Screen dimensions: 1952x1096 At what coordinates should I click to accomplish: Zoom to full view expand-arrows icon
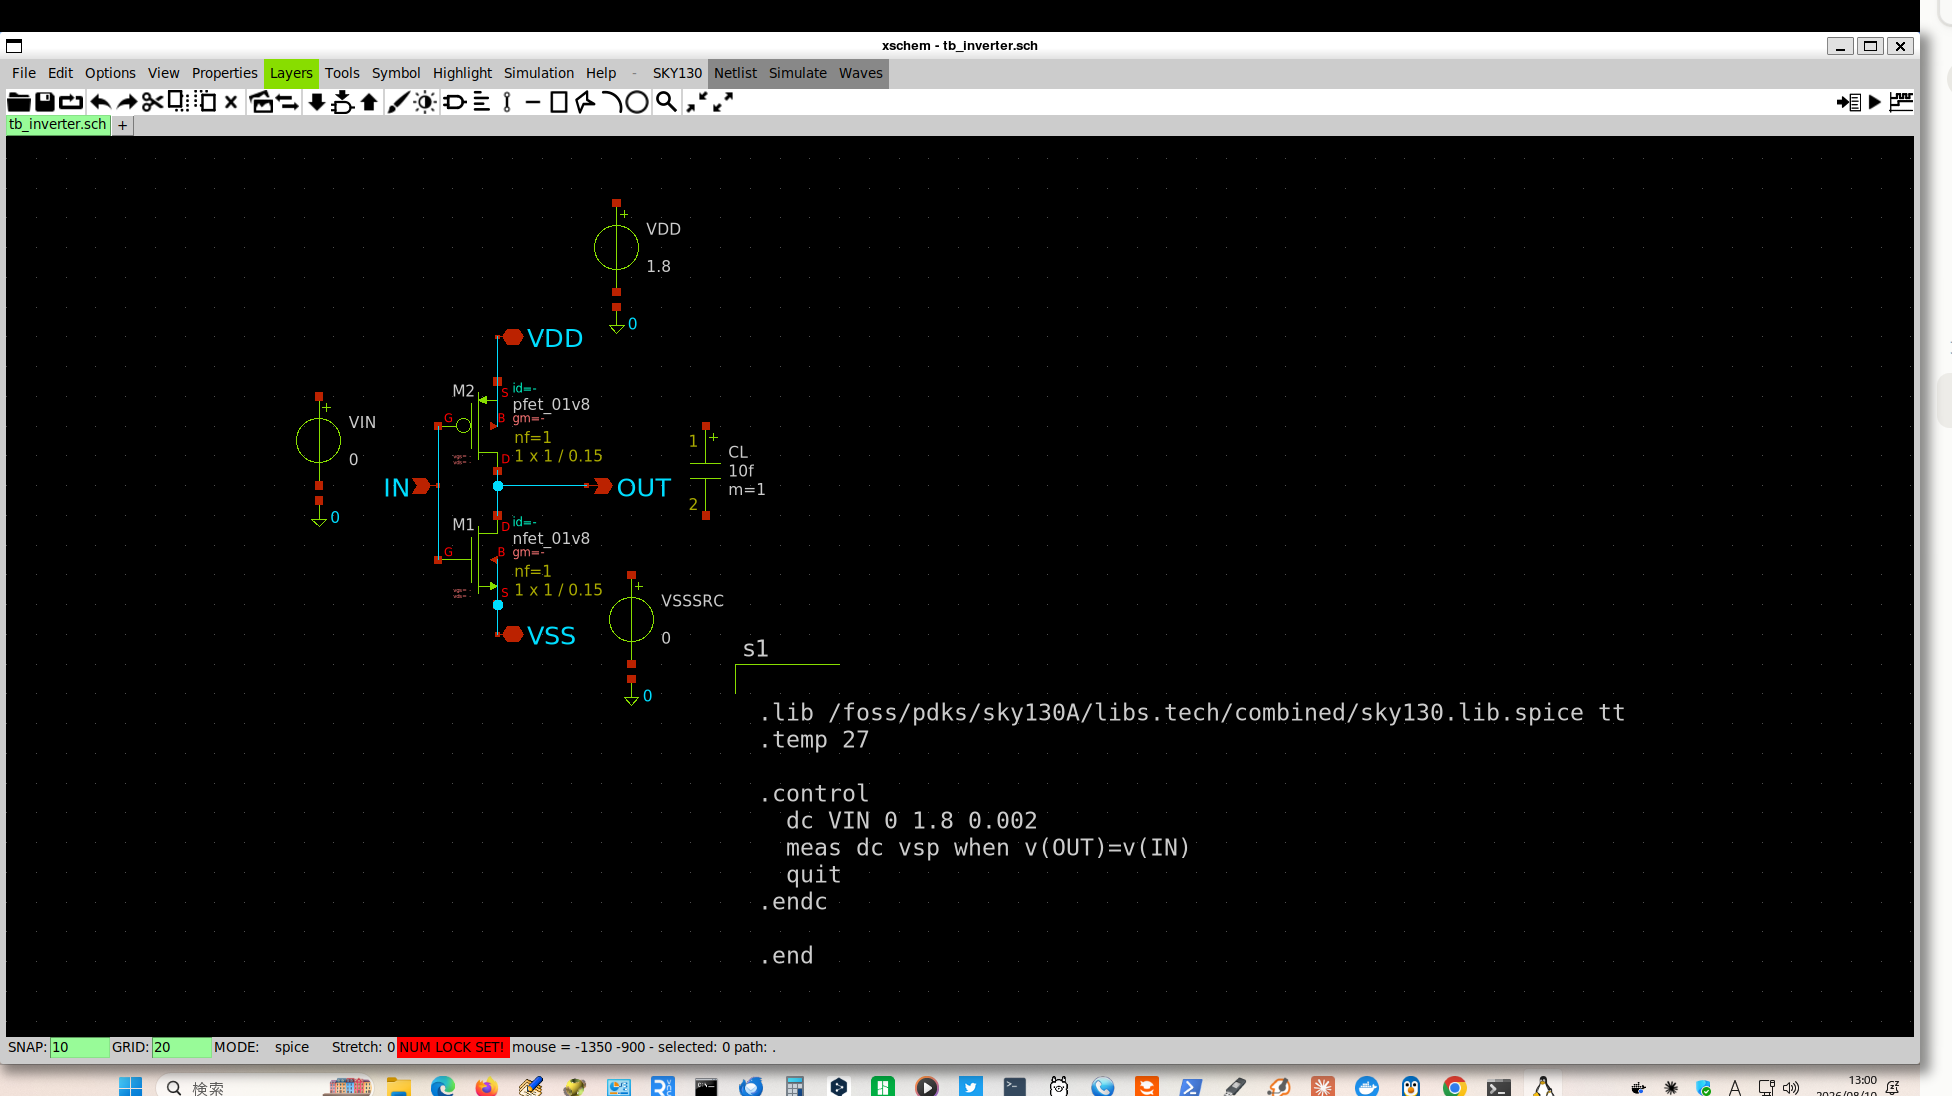[723, 102]
